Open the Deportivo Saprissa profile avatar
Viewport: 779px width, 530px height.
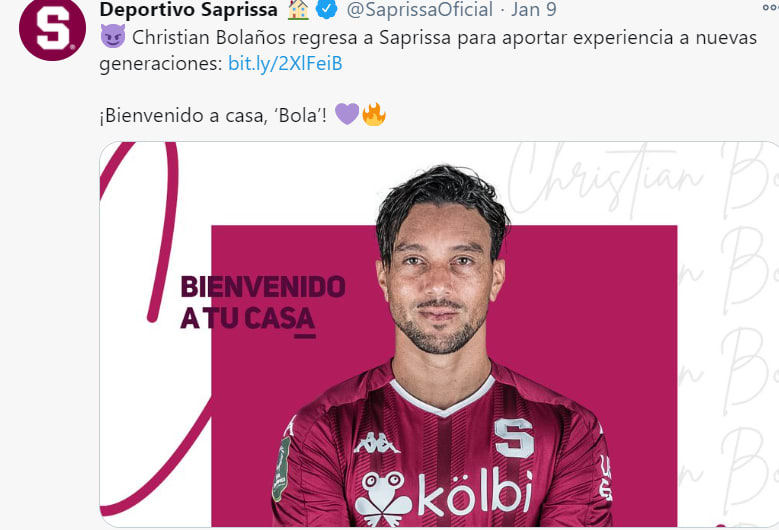point(52,28)
